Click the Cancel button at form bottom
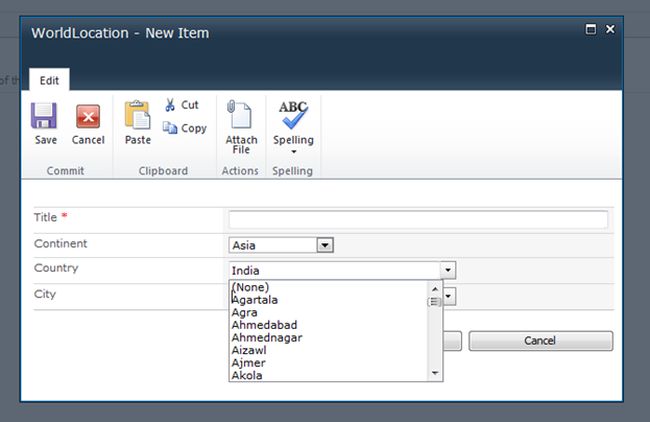The width and height of the screenshot is (650, 422). (x=540, y=341)
